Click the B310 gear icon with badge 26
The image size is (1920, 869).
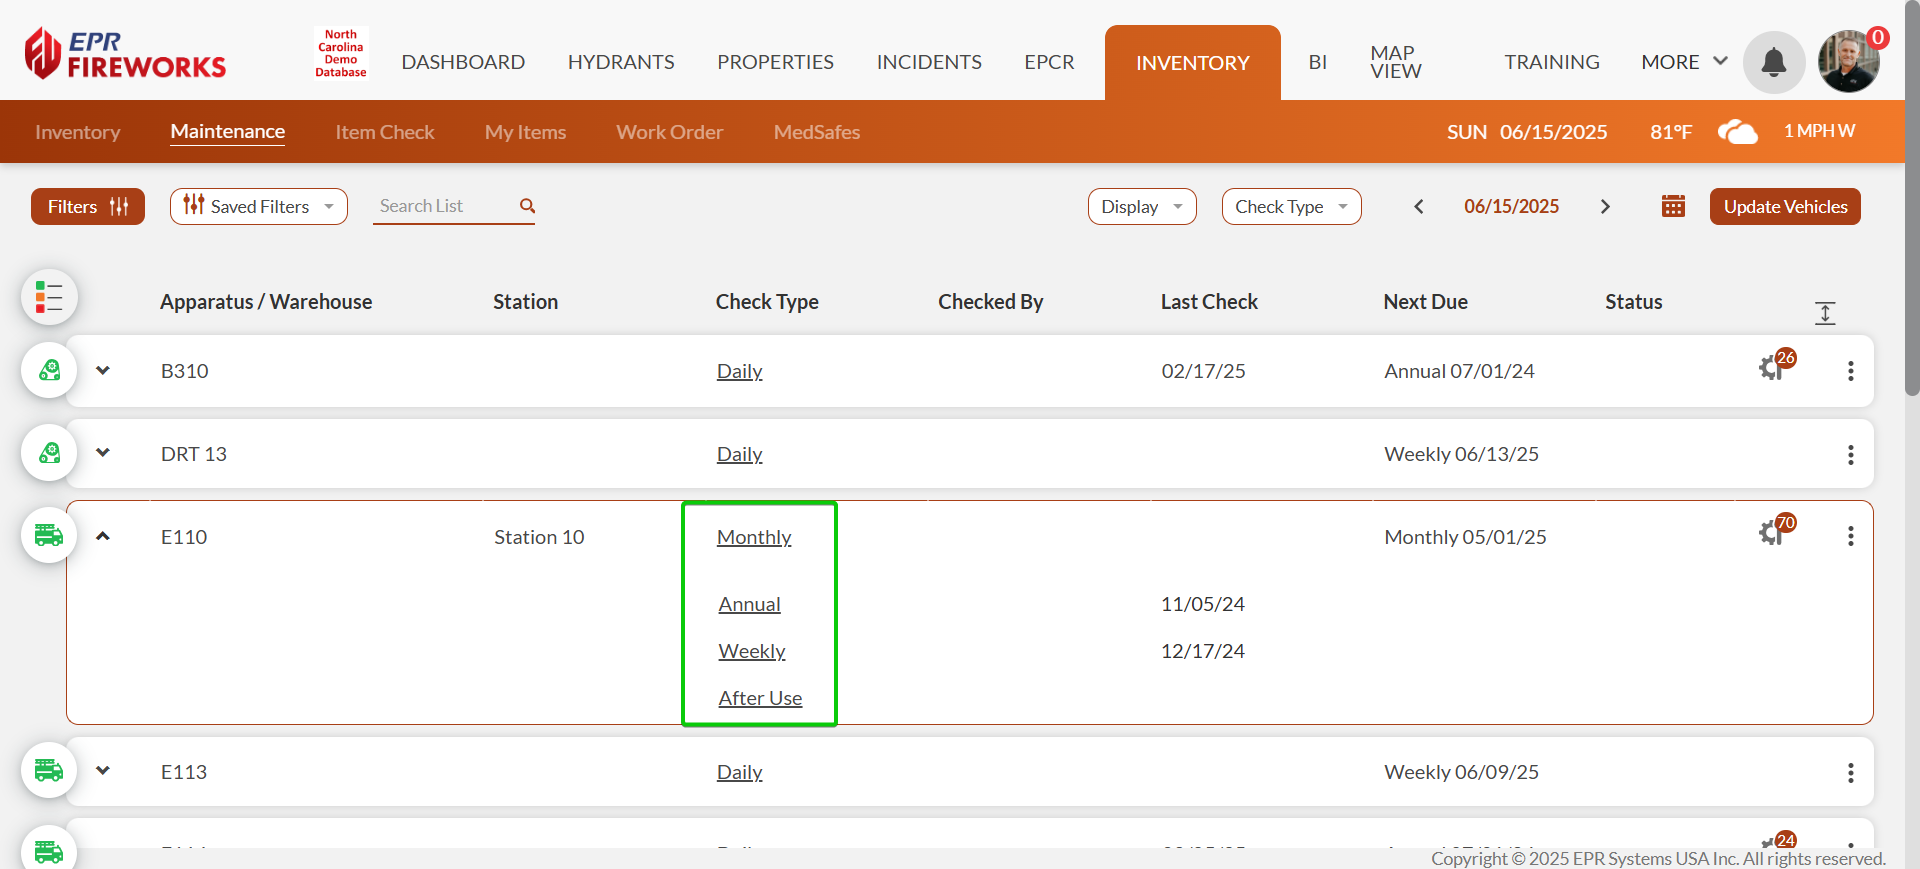pos(1773,367)
